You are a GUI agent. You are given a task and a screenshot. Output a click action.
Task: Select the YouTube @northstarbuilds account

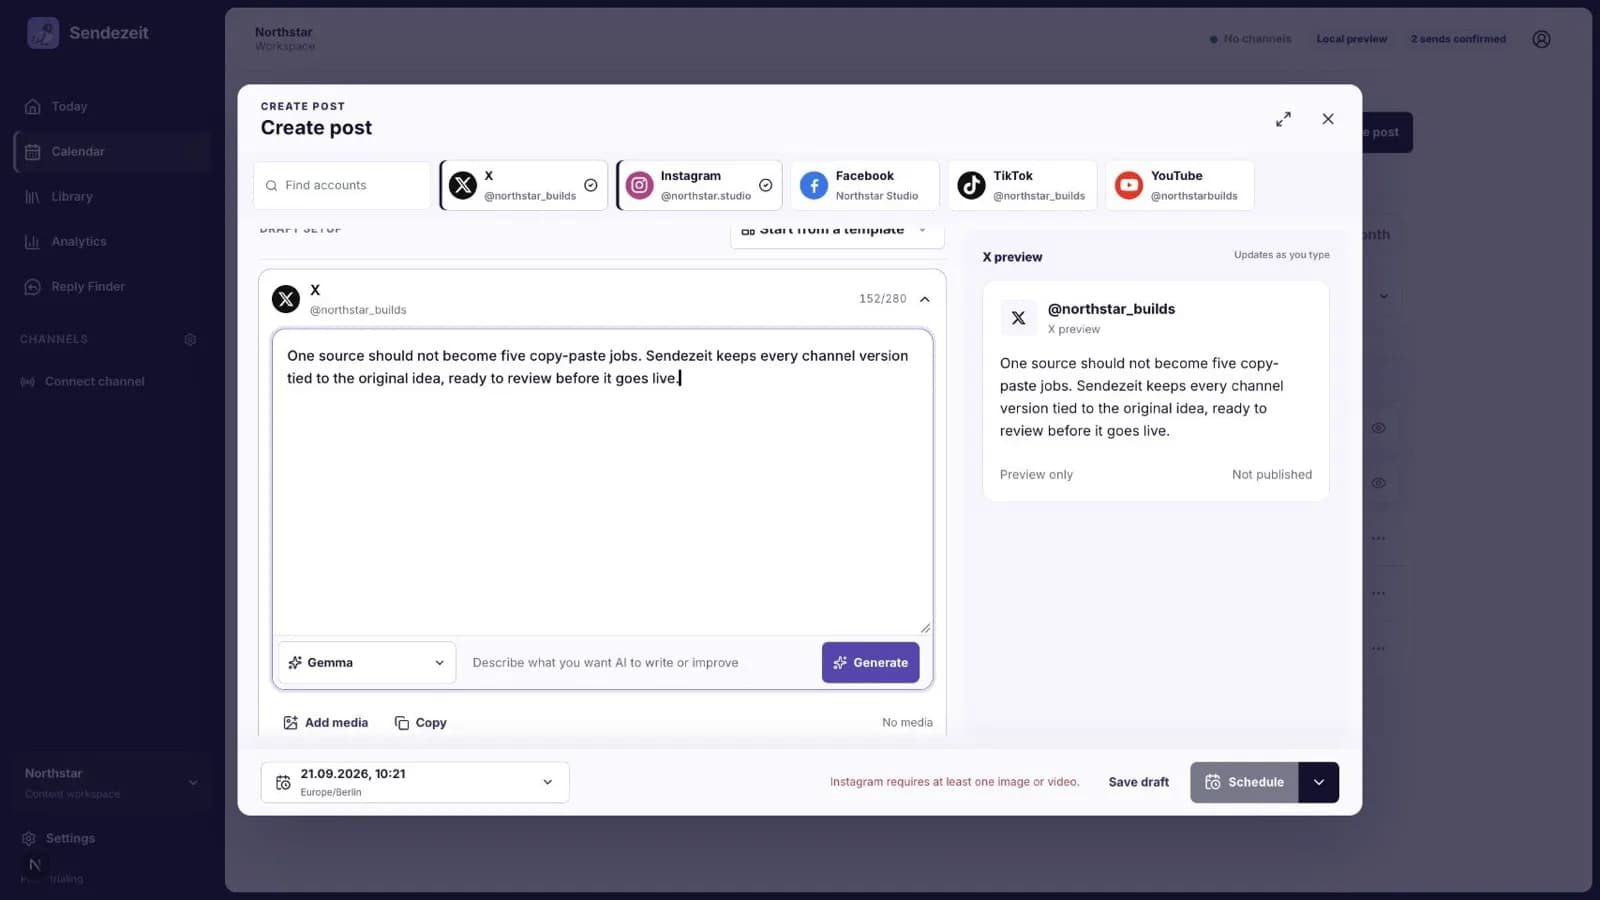(x=1180, y=185)
